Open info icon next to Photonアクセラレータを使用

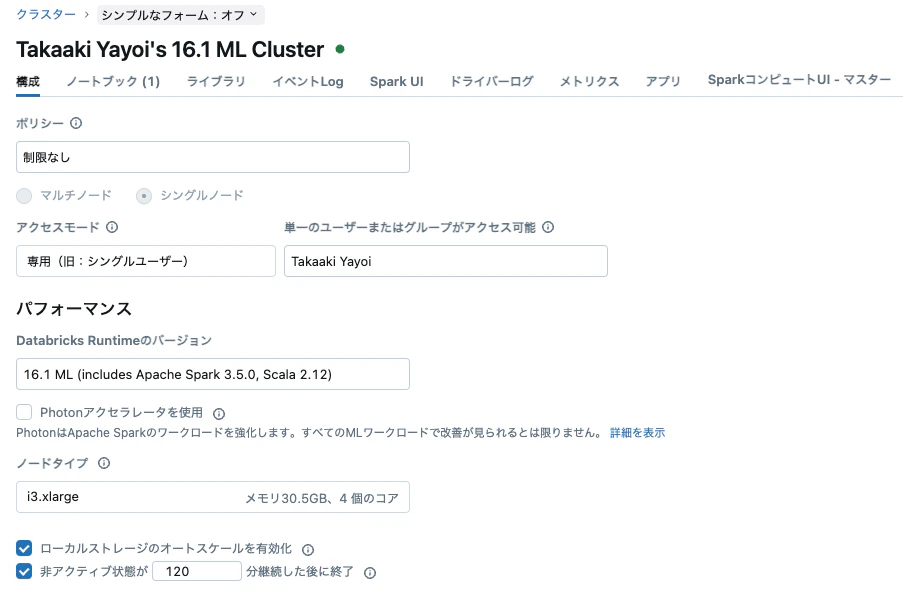[219, 413]
